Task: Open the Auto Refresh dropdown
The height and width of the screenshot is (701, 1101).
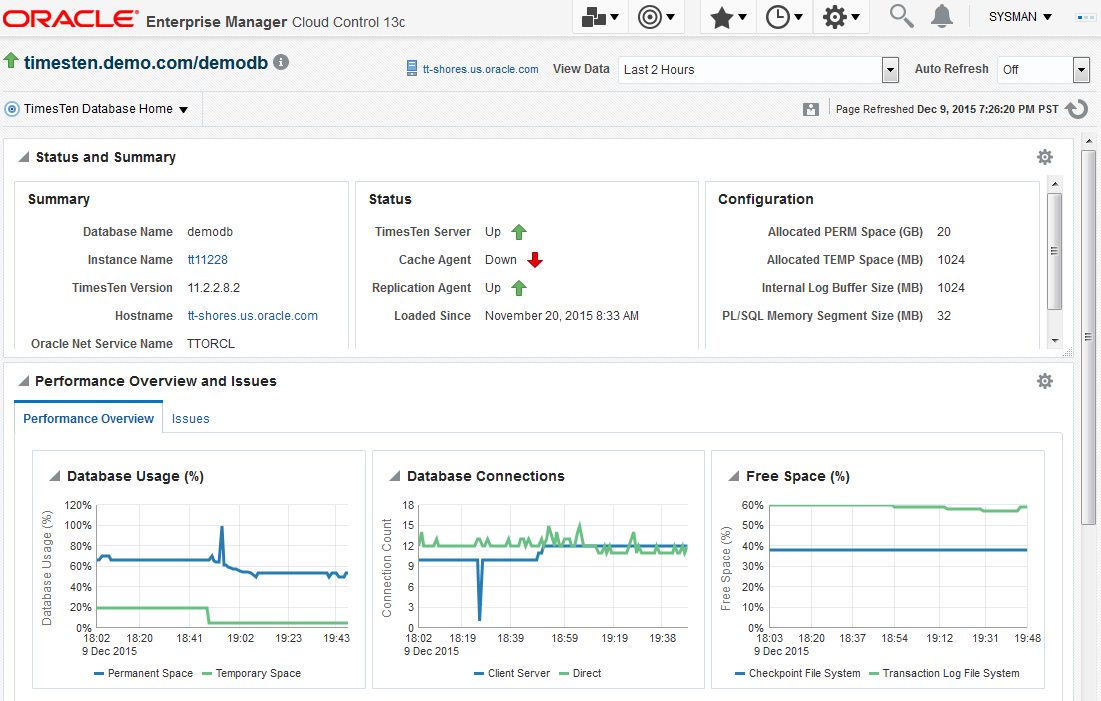Action: [1080, 70]
